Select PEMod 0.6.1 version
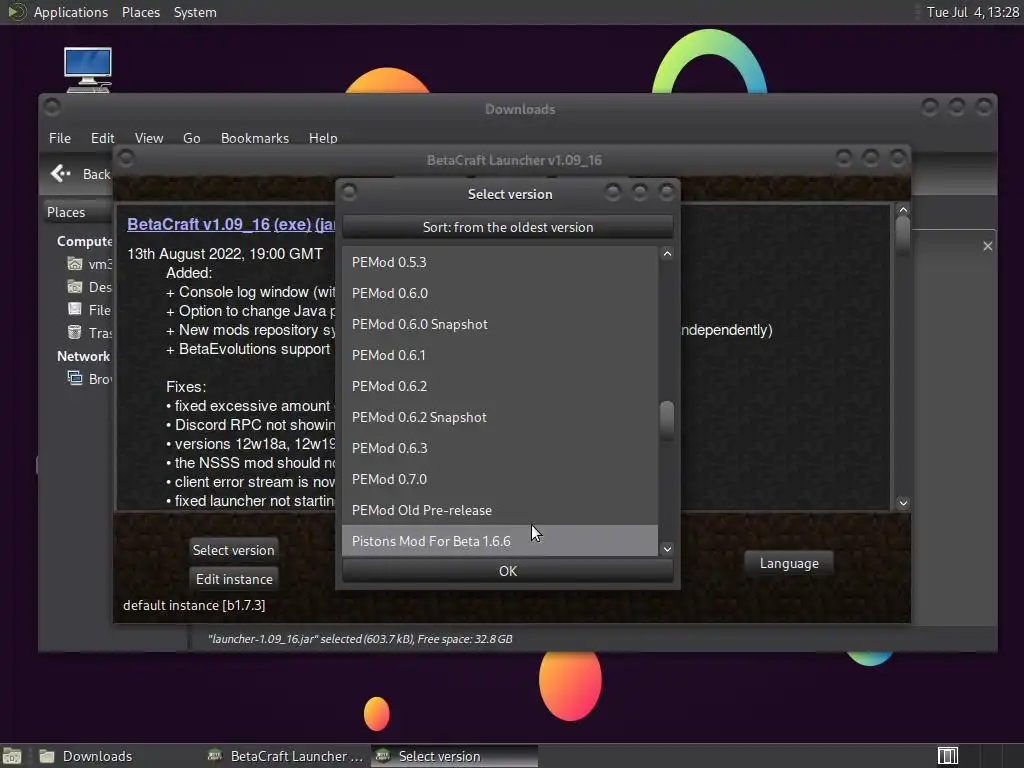The width and height of the screenshot is (1024, 768). coord(500,355)
